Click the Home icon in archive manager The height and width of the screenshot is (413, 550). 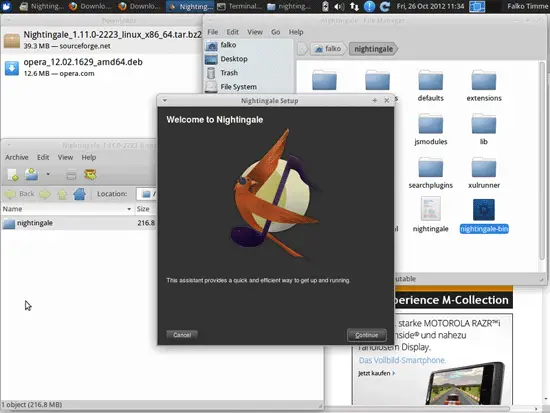pos(79,194)
